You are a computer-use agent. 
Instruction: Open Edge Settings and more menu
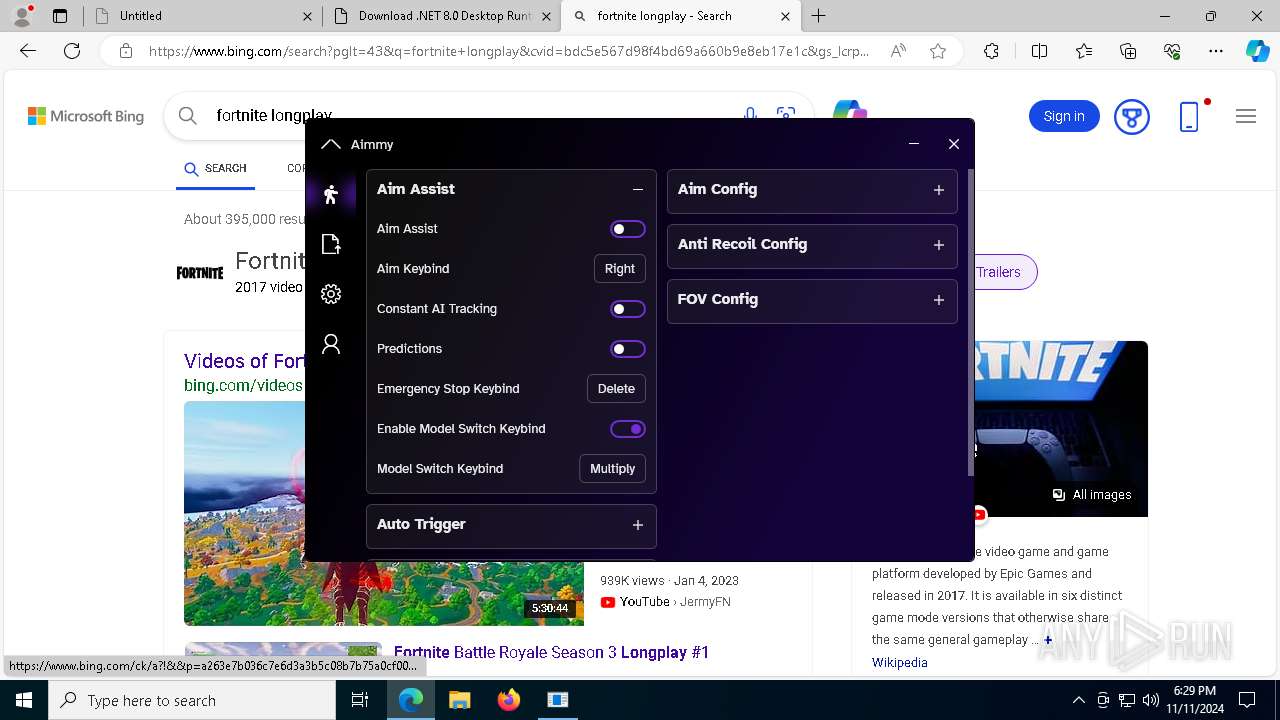[1216, 51]
